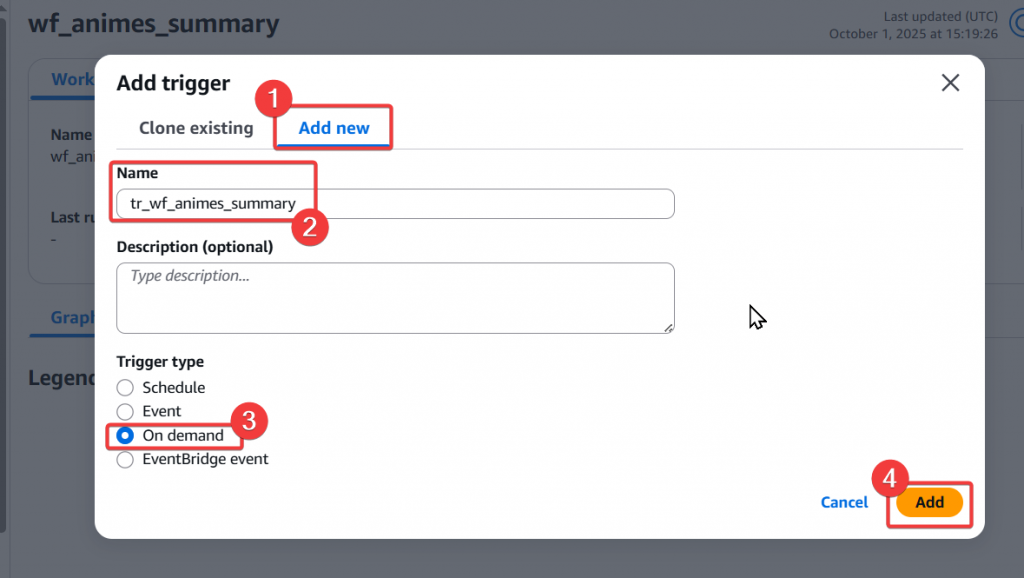1024x578 pixels.
Task: Click the red step 2 marker
Action: 310,227
